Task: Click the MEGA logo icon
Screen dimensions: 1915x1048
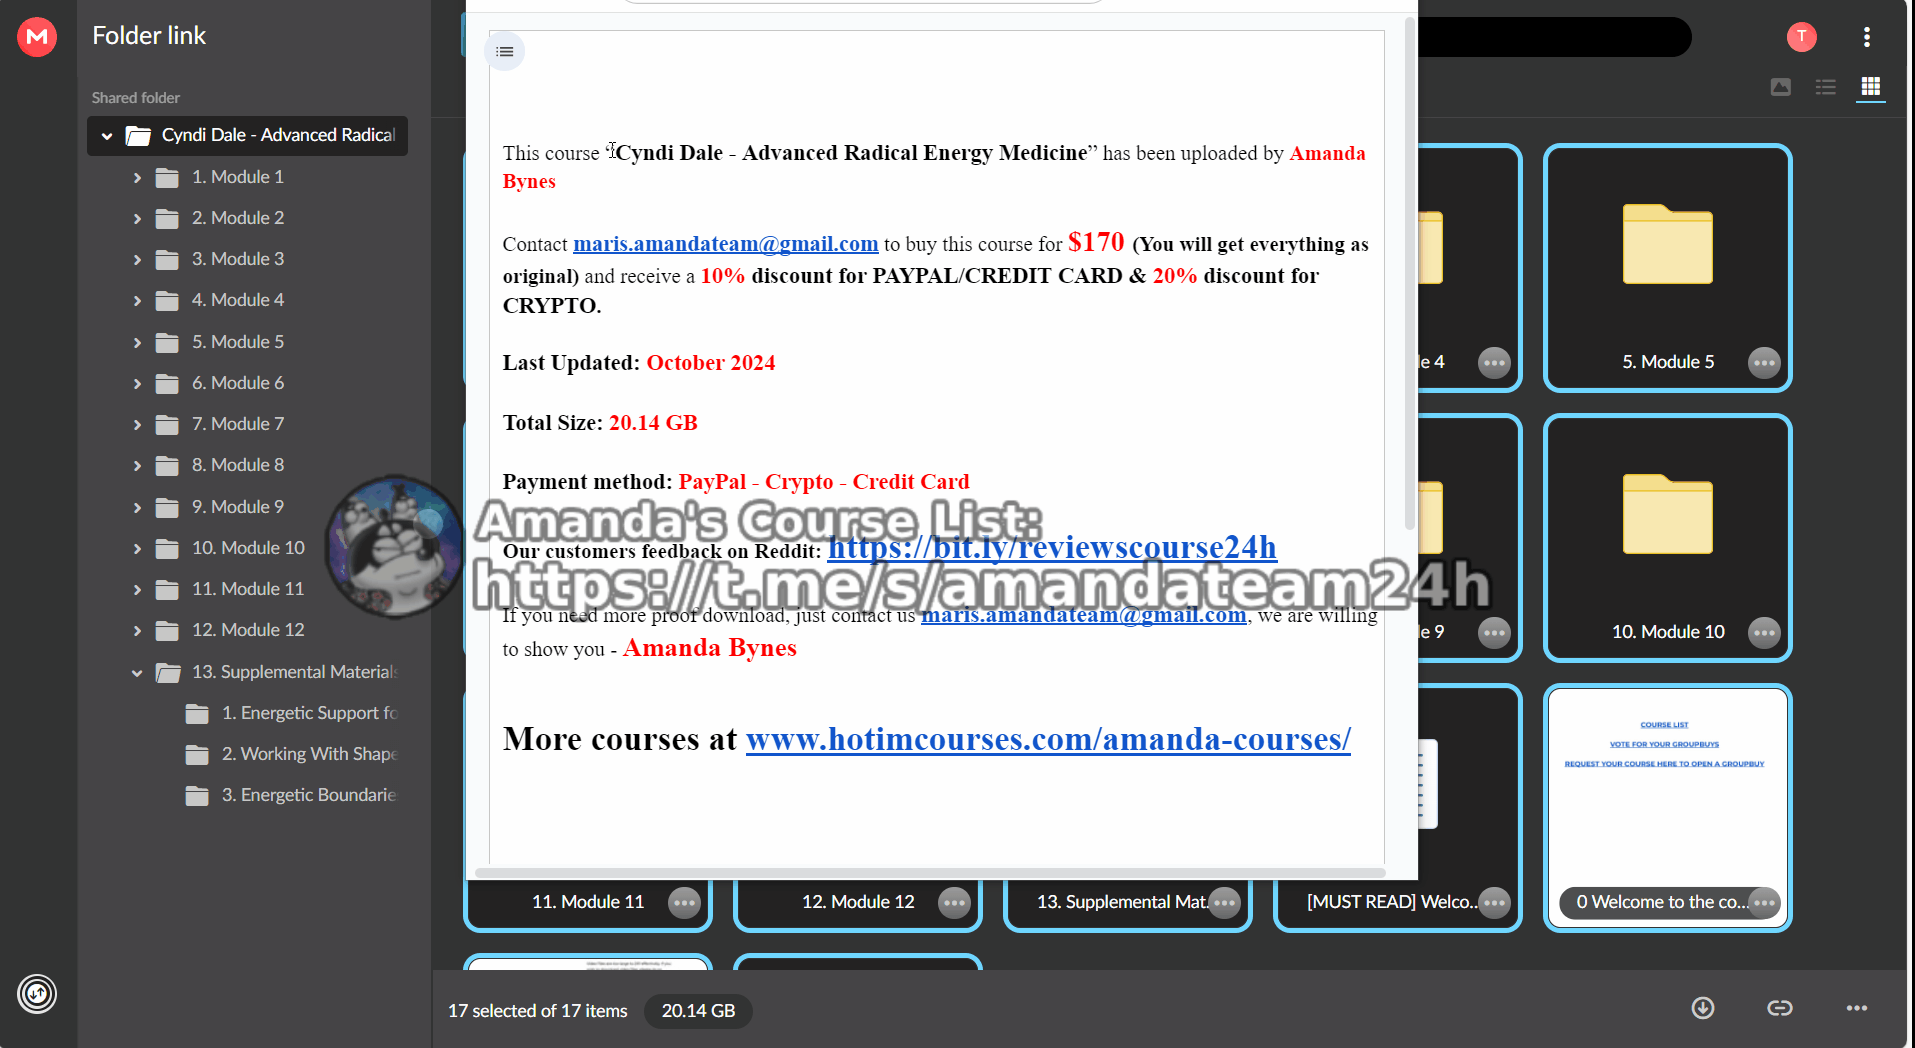Action: [x=37, y=37]
